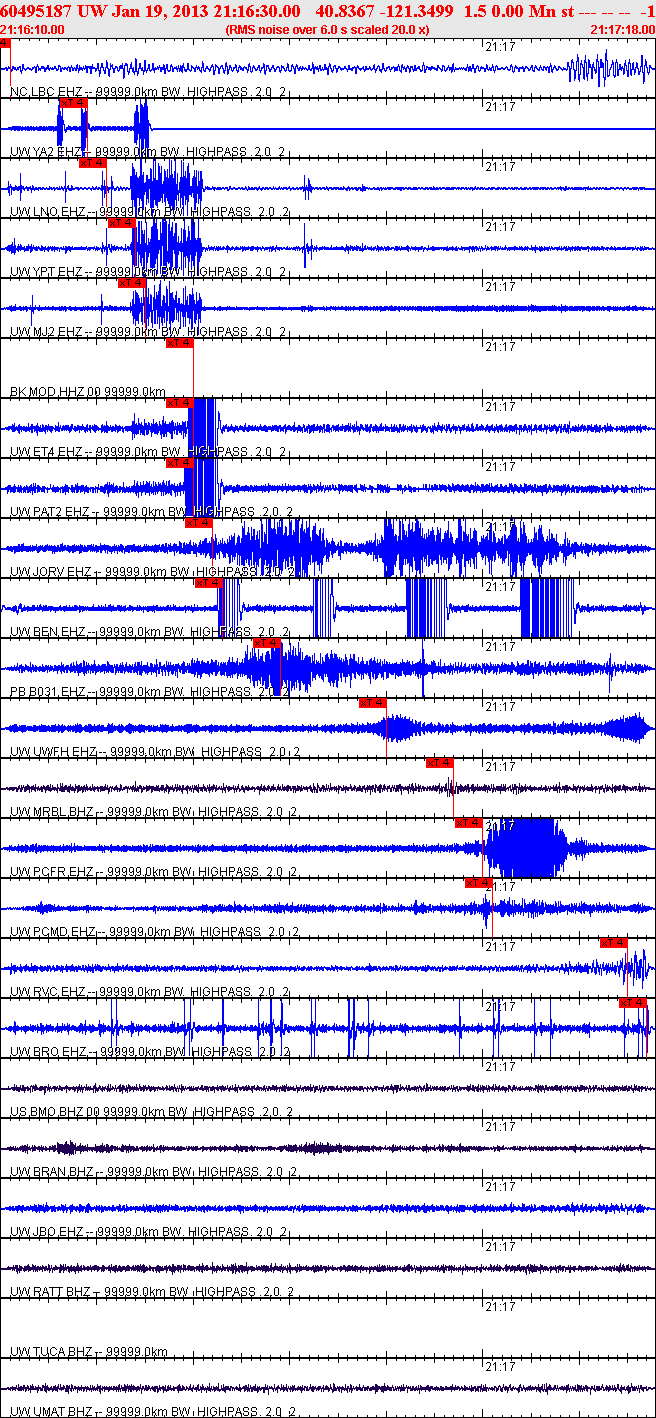Click the 21:17 tick label on UW TUCA trace
Viewport: 656px width, 1418px height.
500,1307
